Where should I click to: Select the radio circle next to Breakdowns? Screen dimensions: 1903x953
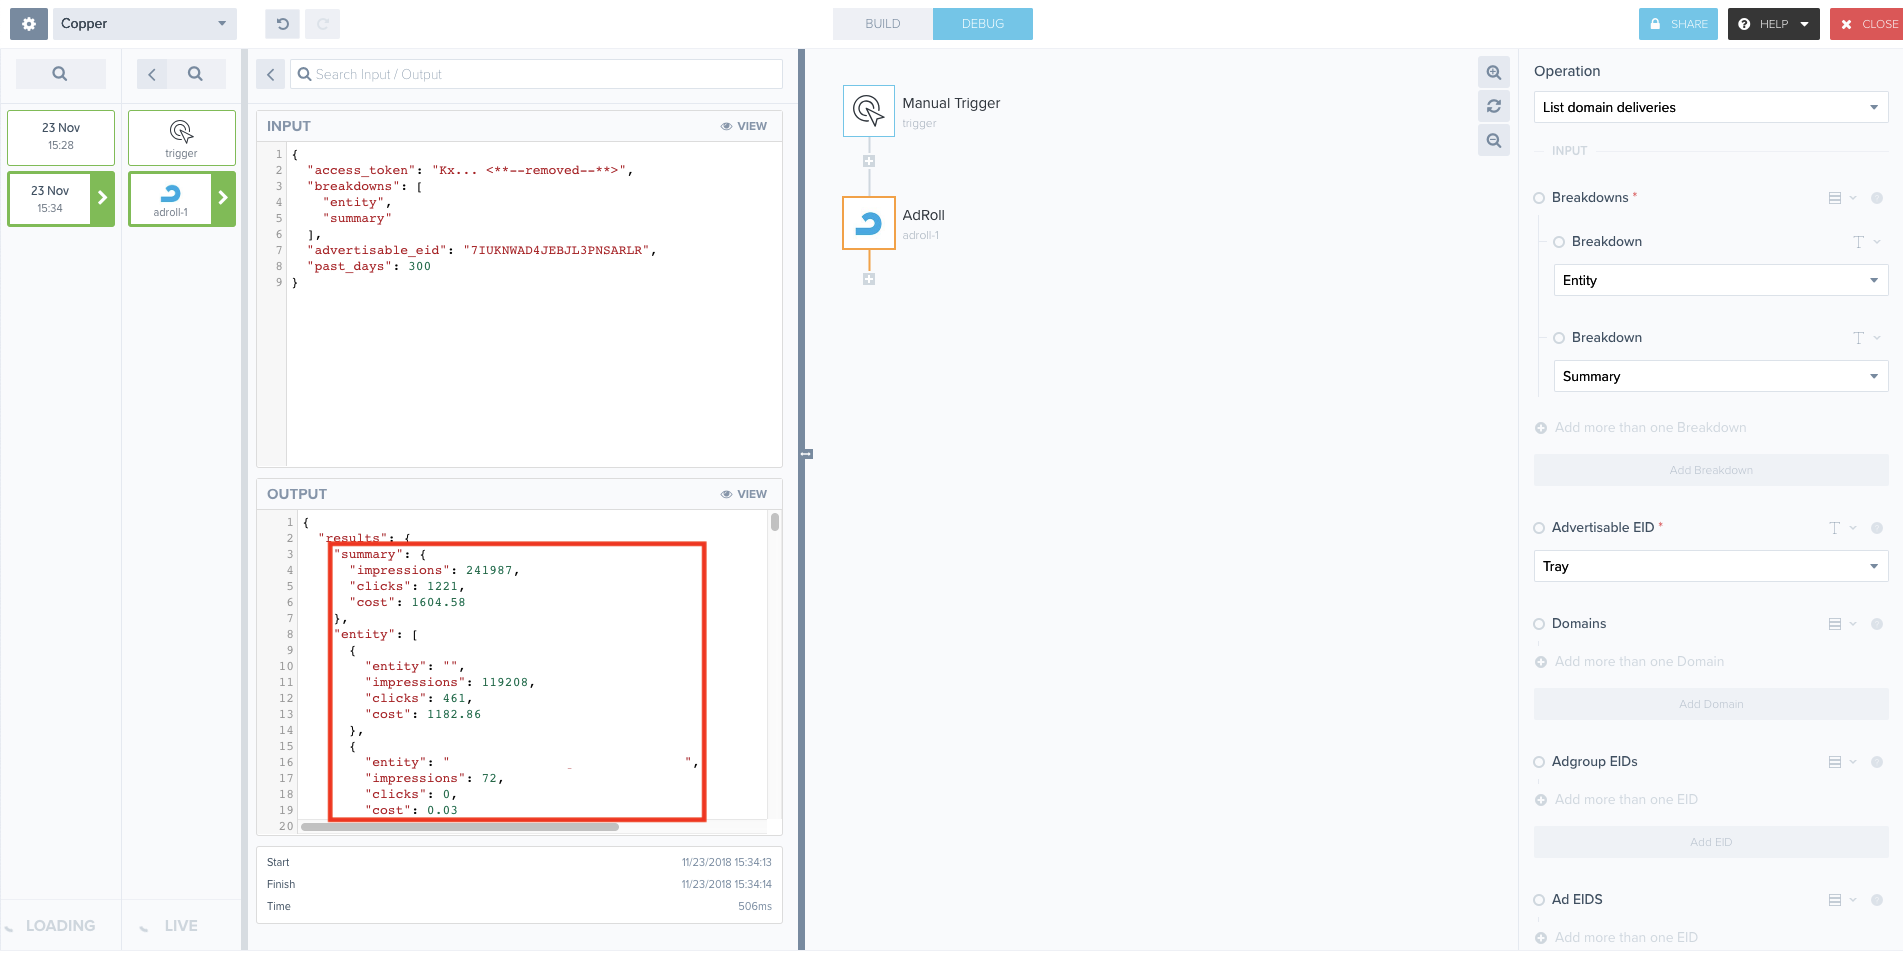1538,198
